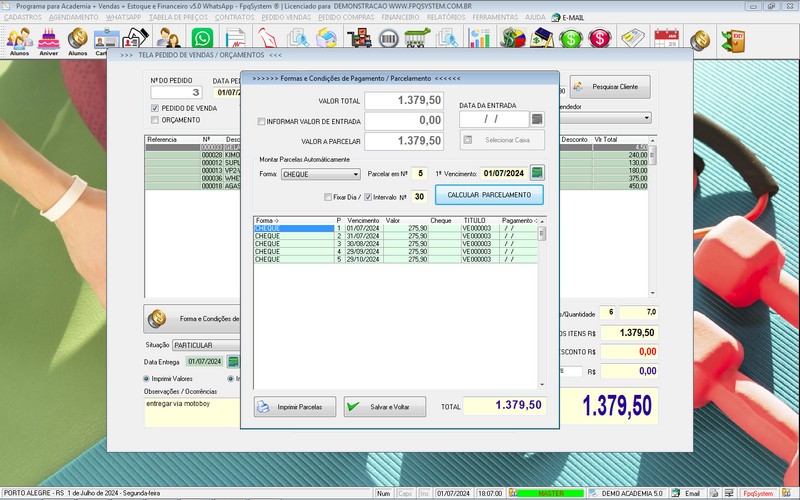Screen dimensions: 800x500
Task: Click the red pen signature icon
Action: point(267,38)
